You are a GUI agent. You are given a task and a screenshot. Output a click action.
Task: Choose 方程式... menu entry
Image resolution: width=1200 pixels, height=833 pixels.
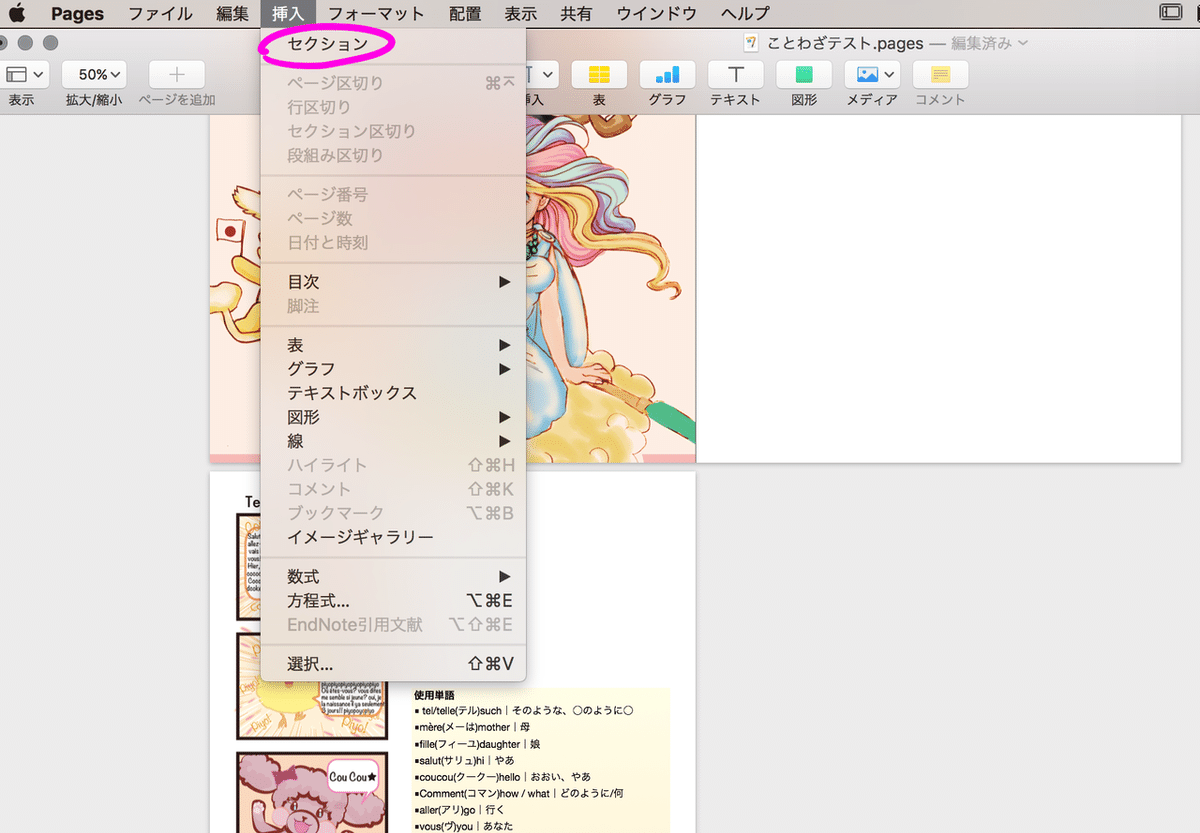(x=392, y=600)
